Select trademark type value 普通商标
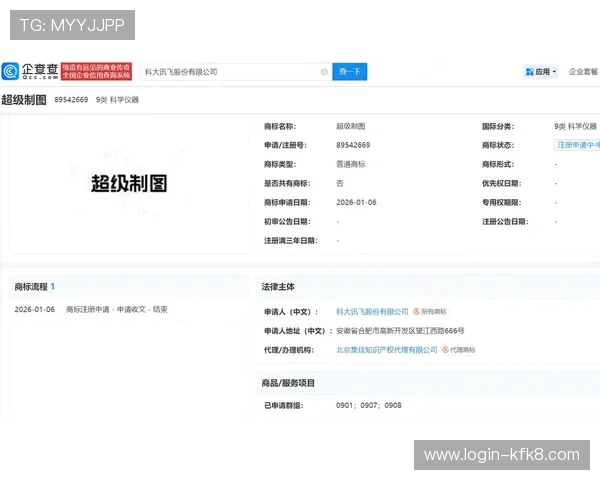The height and width of the screenshot is (480, 600). click(351, 164)
